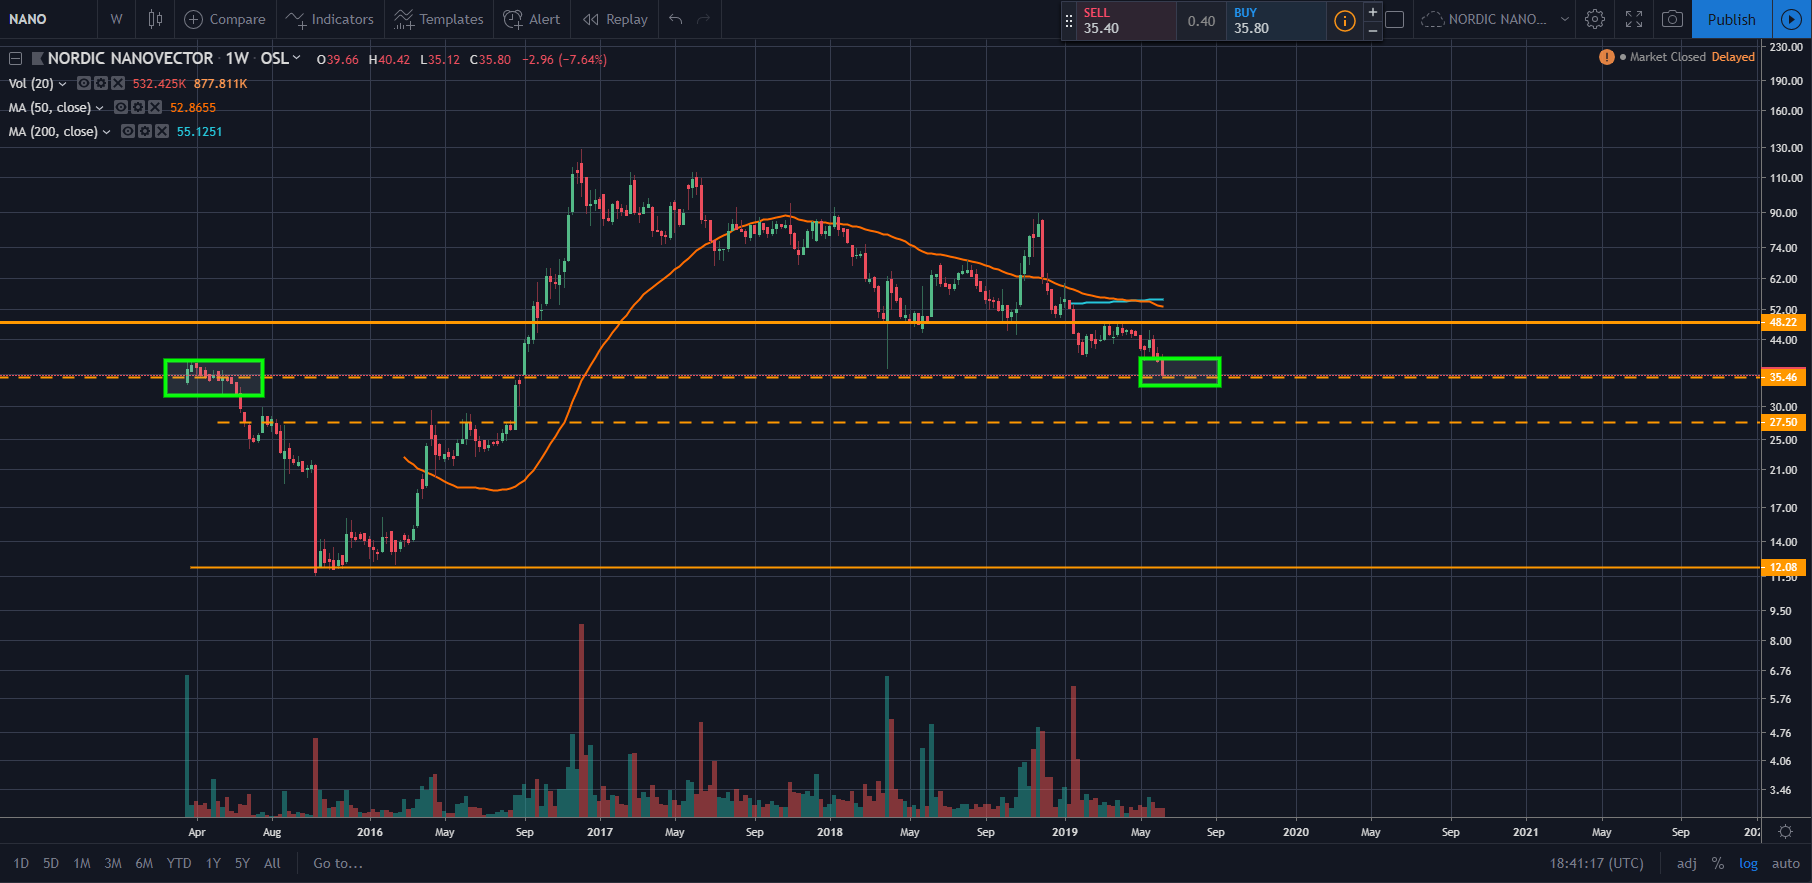Select the 5Y time range
The image size is (1812, 883).
[x=242, y=863]
